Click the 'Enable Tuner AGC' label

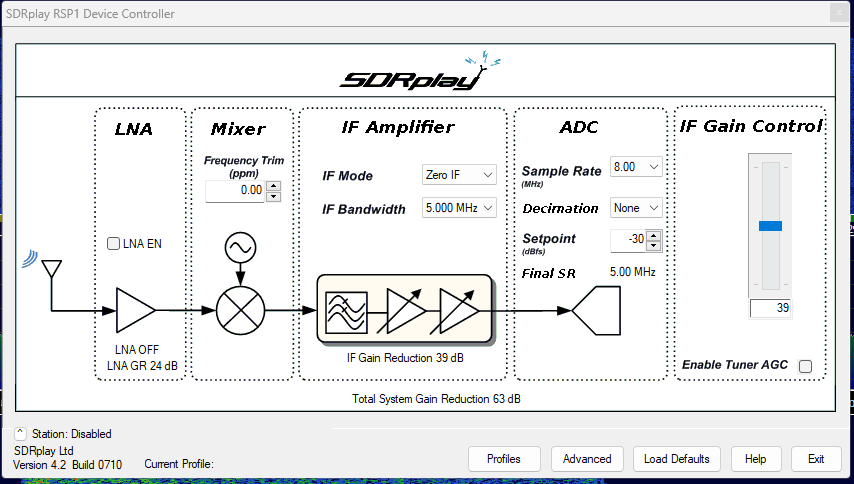[735, 365]
